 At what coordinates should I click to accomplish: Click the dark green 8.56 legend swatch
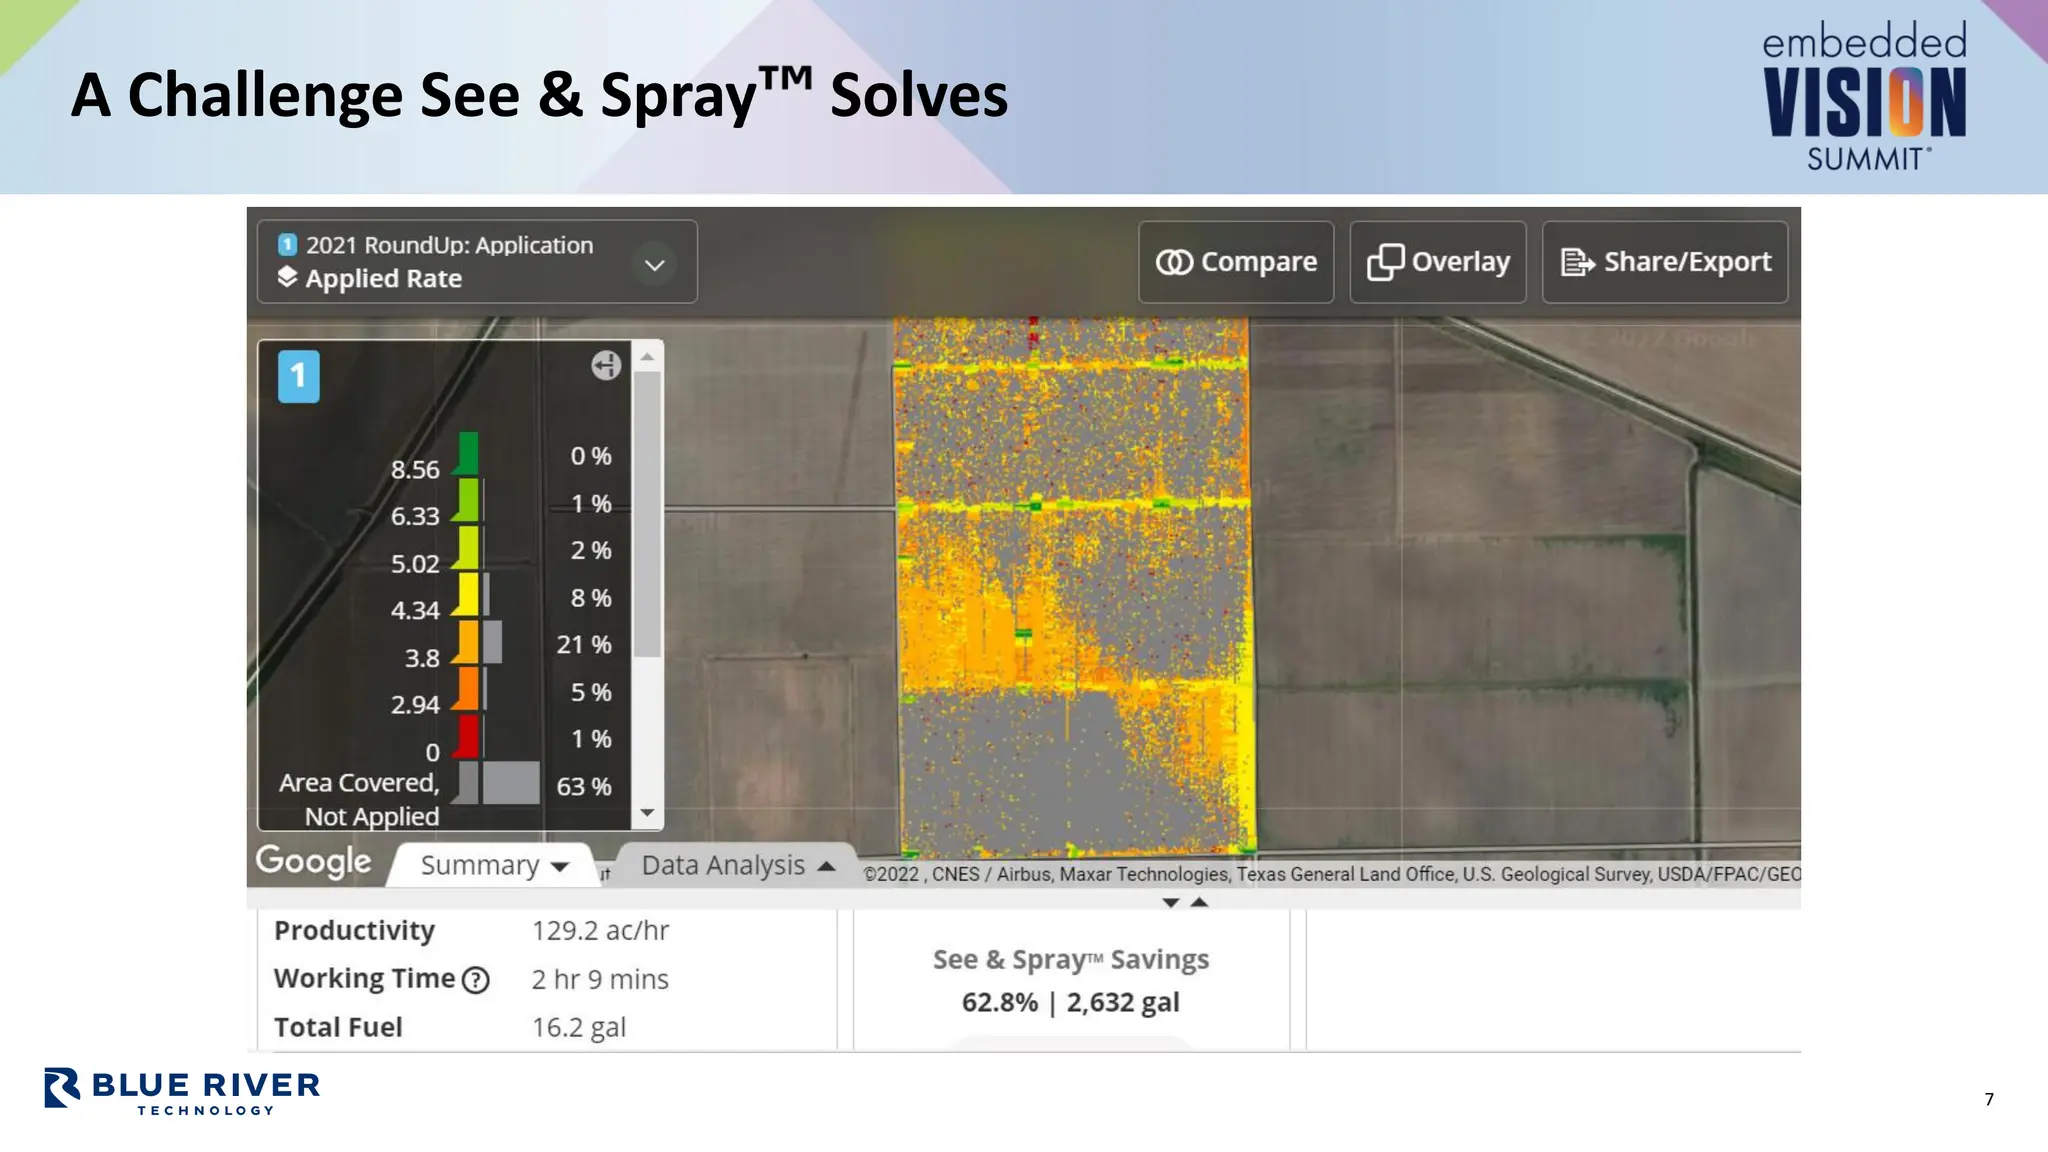tap(468, 453)
